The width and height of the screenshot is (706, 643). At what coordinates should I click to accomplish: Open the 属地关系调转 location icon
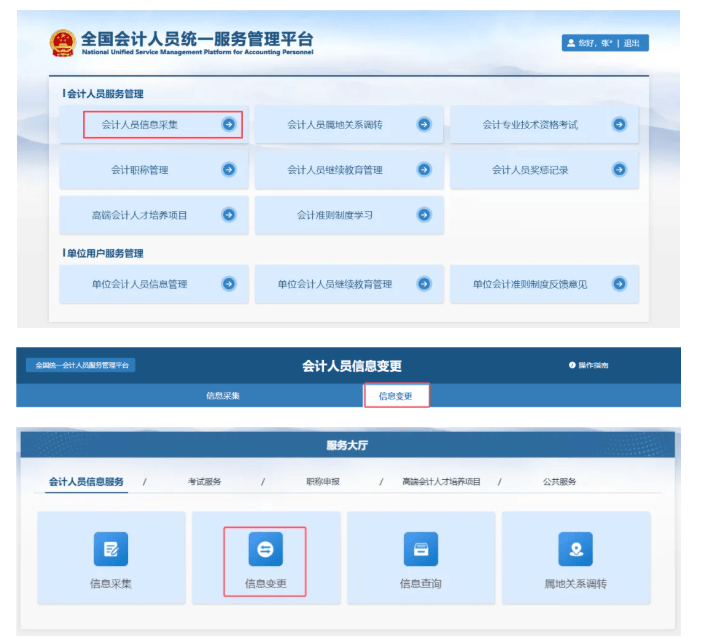pos(575,549)
